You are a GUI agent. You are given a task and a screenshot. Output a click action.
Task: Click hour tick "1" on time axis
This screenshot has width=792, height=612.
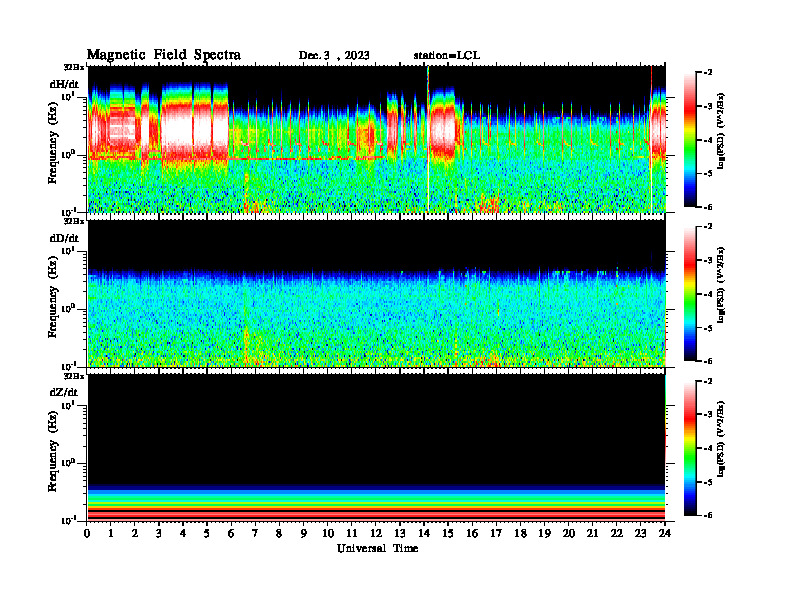click(x=111, y=533)
